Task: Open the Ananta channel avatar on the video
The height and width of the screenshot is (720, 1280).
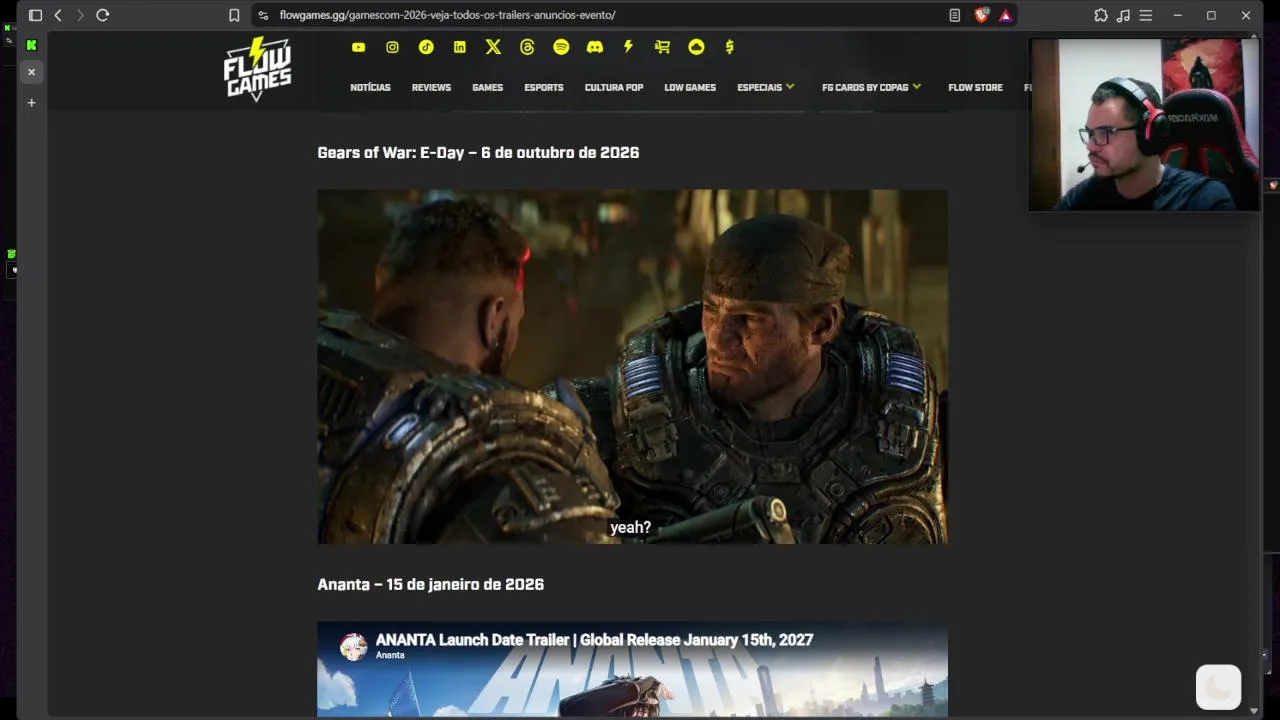Action: (353, 647)
